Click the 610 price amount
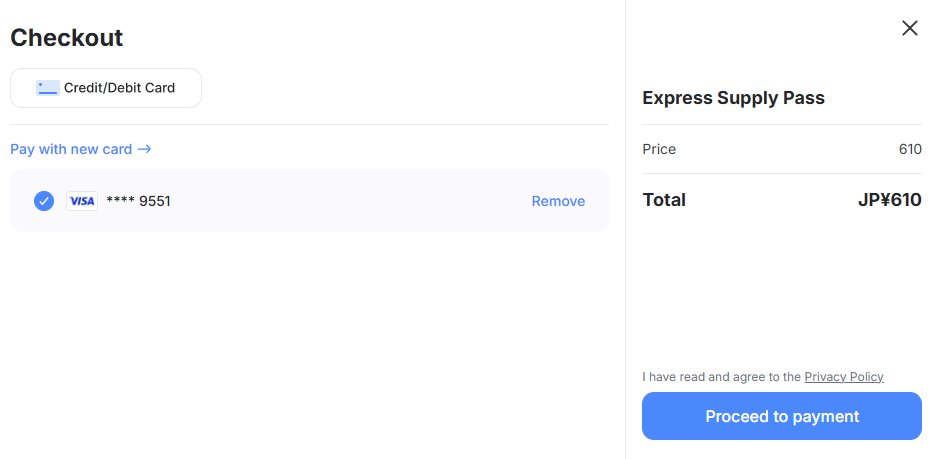 click(x=910, y=149)
